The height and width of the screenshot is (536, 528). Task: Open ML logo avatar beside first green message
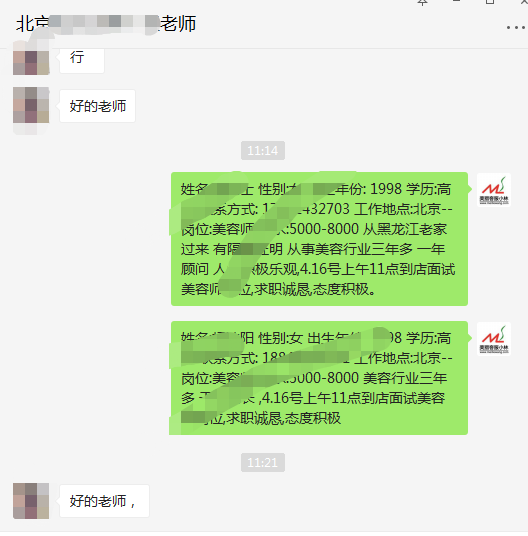coord(494,190)
